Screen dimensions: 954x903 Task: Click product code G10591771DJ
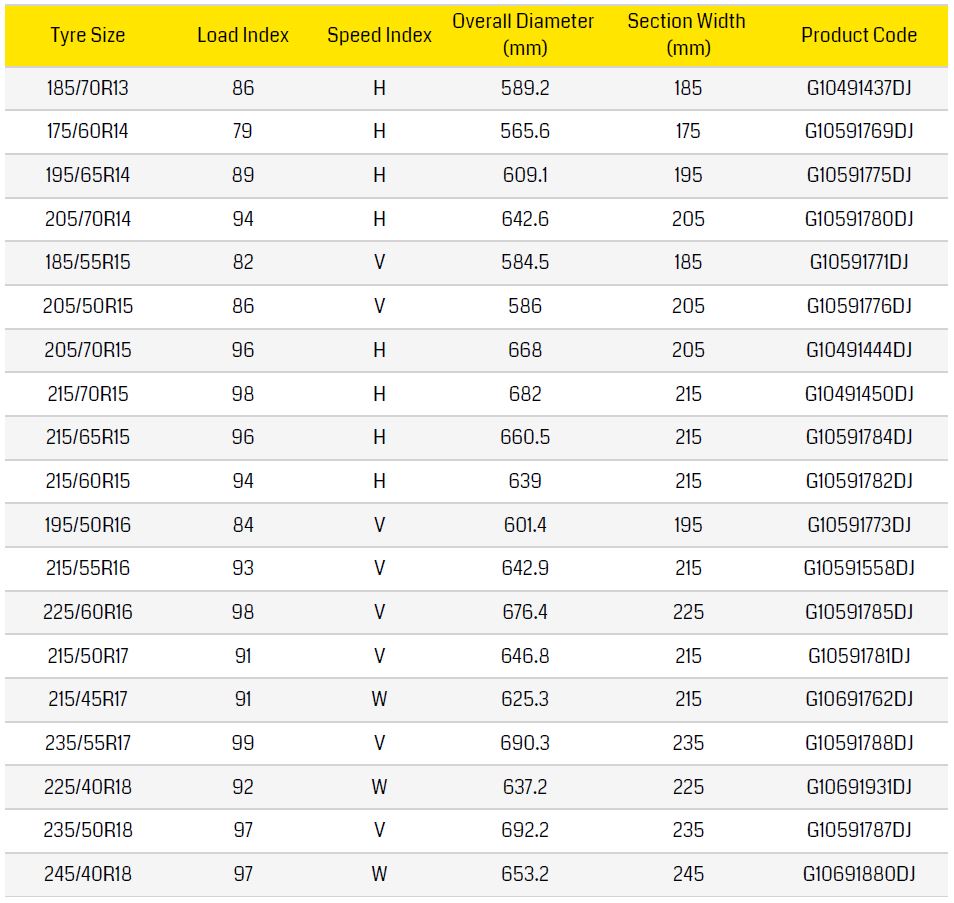[x=859, y=263]
